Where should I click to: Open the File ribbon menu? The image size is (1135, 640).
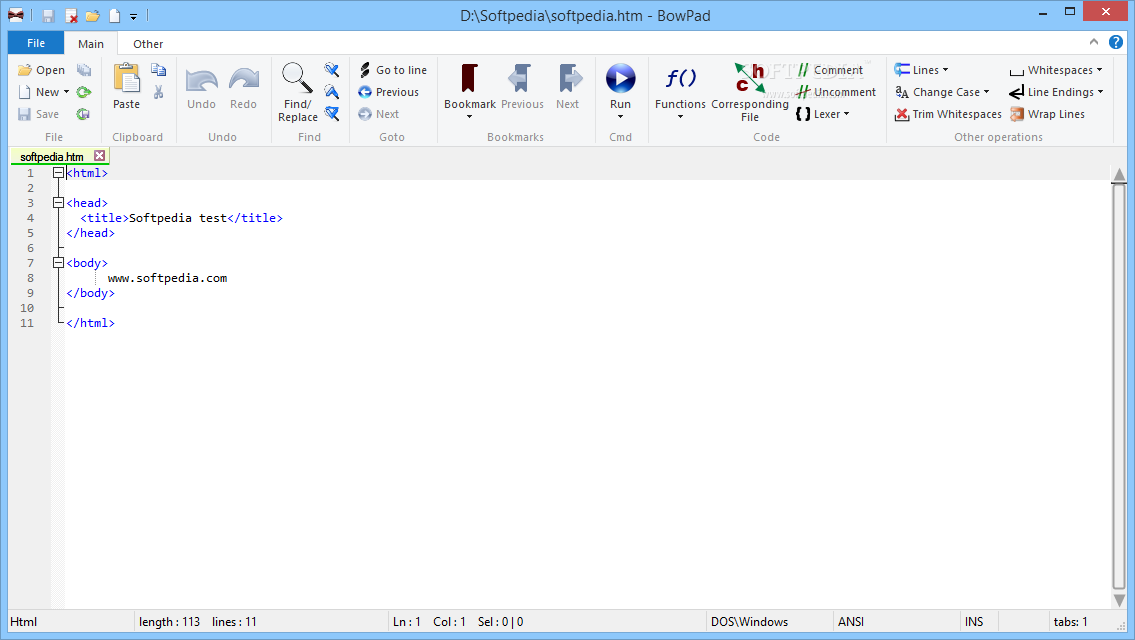(35, 43)
